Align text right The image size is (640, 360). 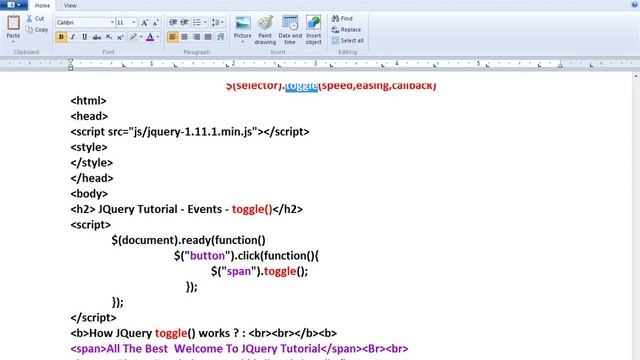click(x=196, y=37)
